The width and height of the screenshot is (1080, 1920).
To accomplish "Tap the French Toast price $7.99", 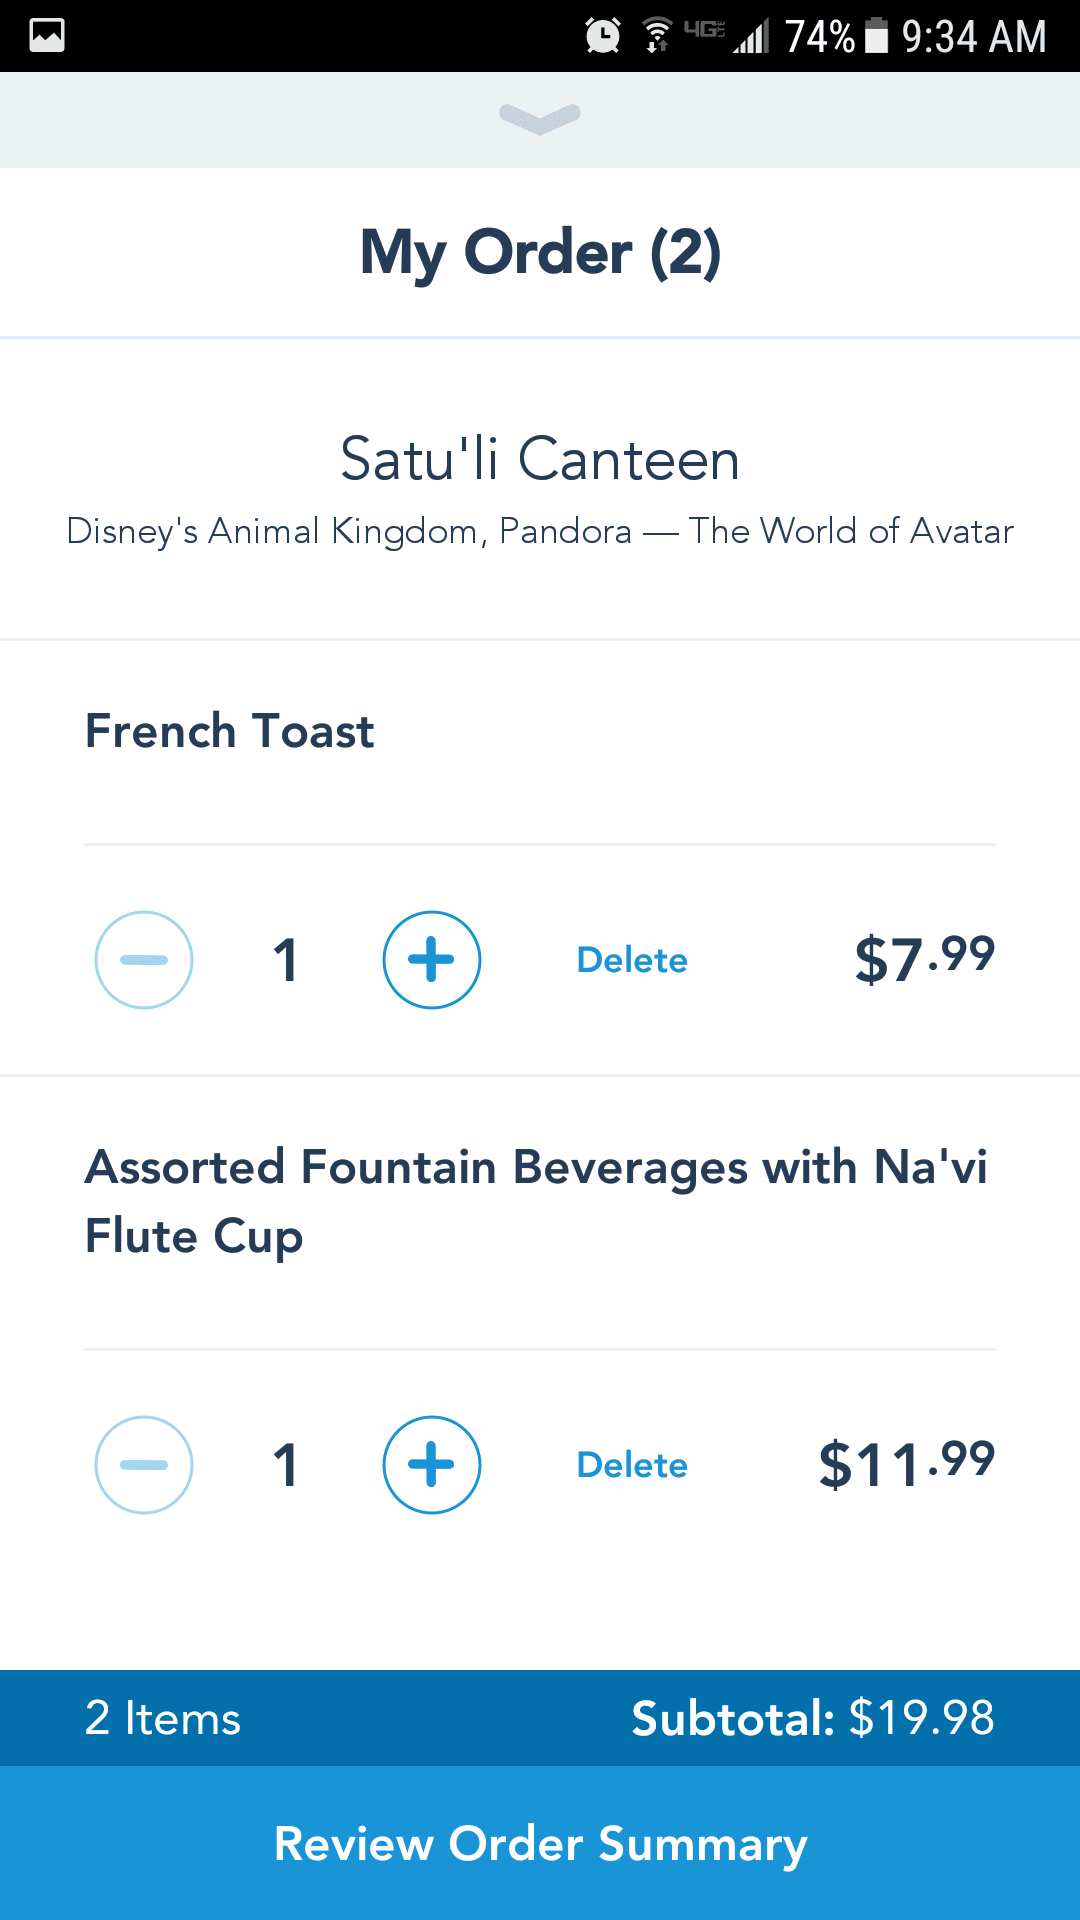I will [925, 958].
